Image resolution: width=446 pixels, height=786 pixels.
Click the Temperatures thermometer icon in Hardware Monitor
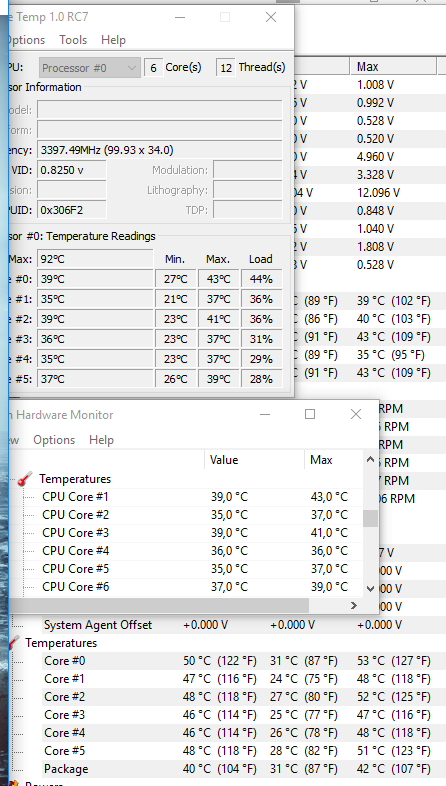25,479
